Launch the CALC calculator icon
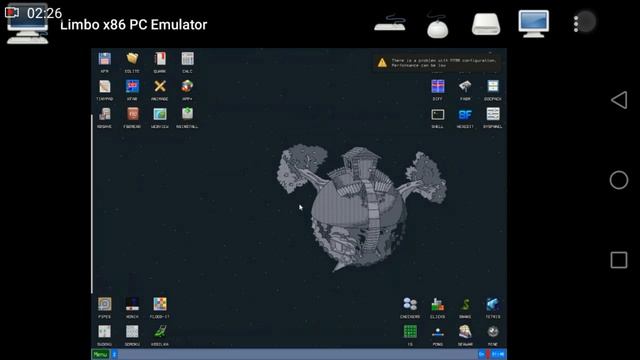 coord(187,59)
